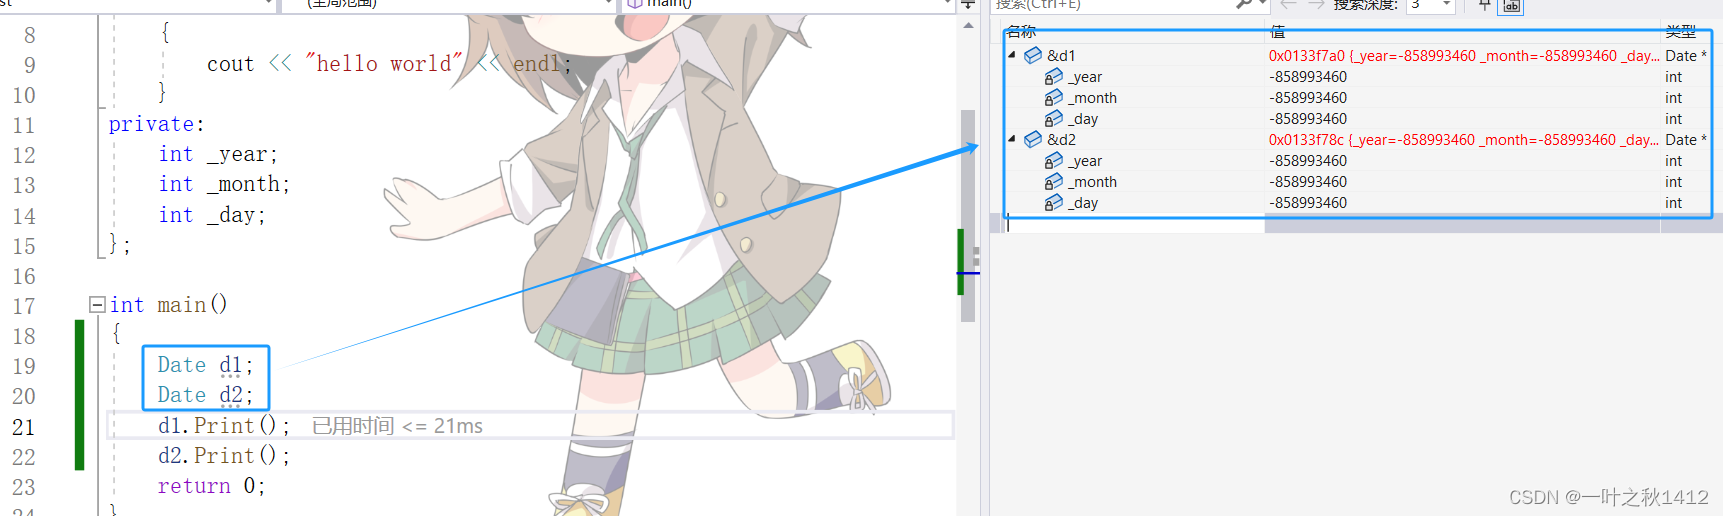Click the editor split-window icon above scrollbar

[x=968, y=5]
